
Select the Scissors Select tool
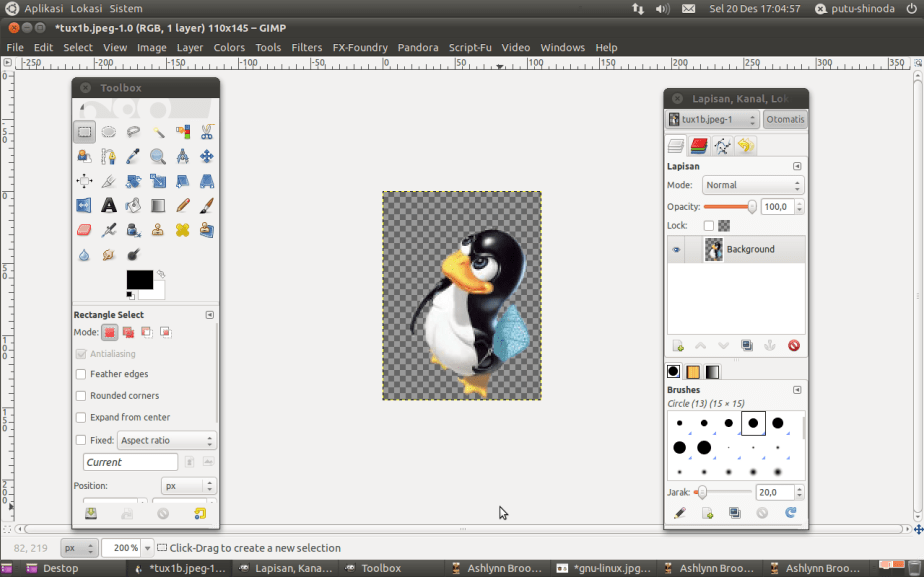click(207, 132)
